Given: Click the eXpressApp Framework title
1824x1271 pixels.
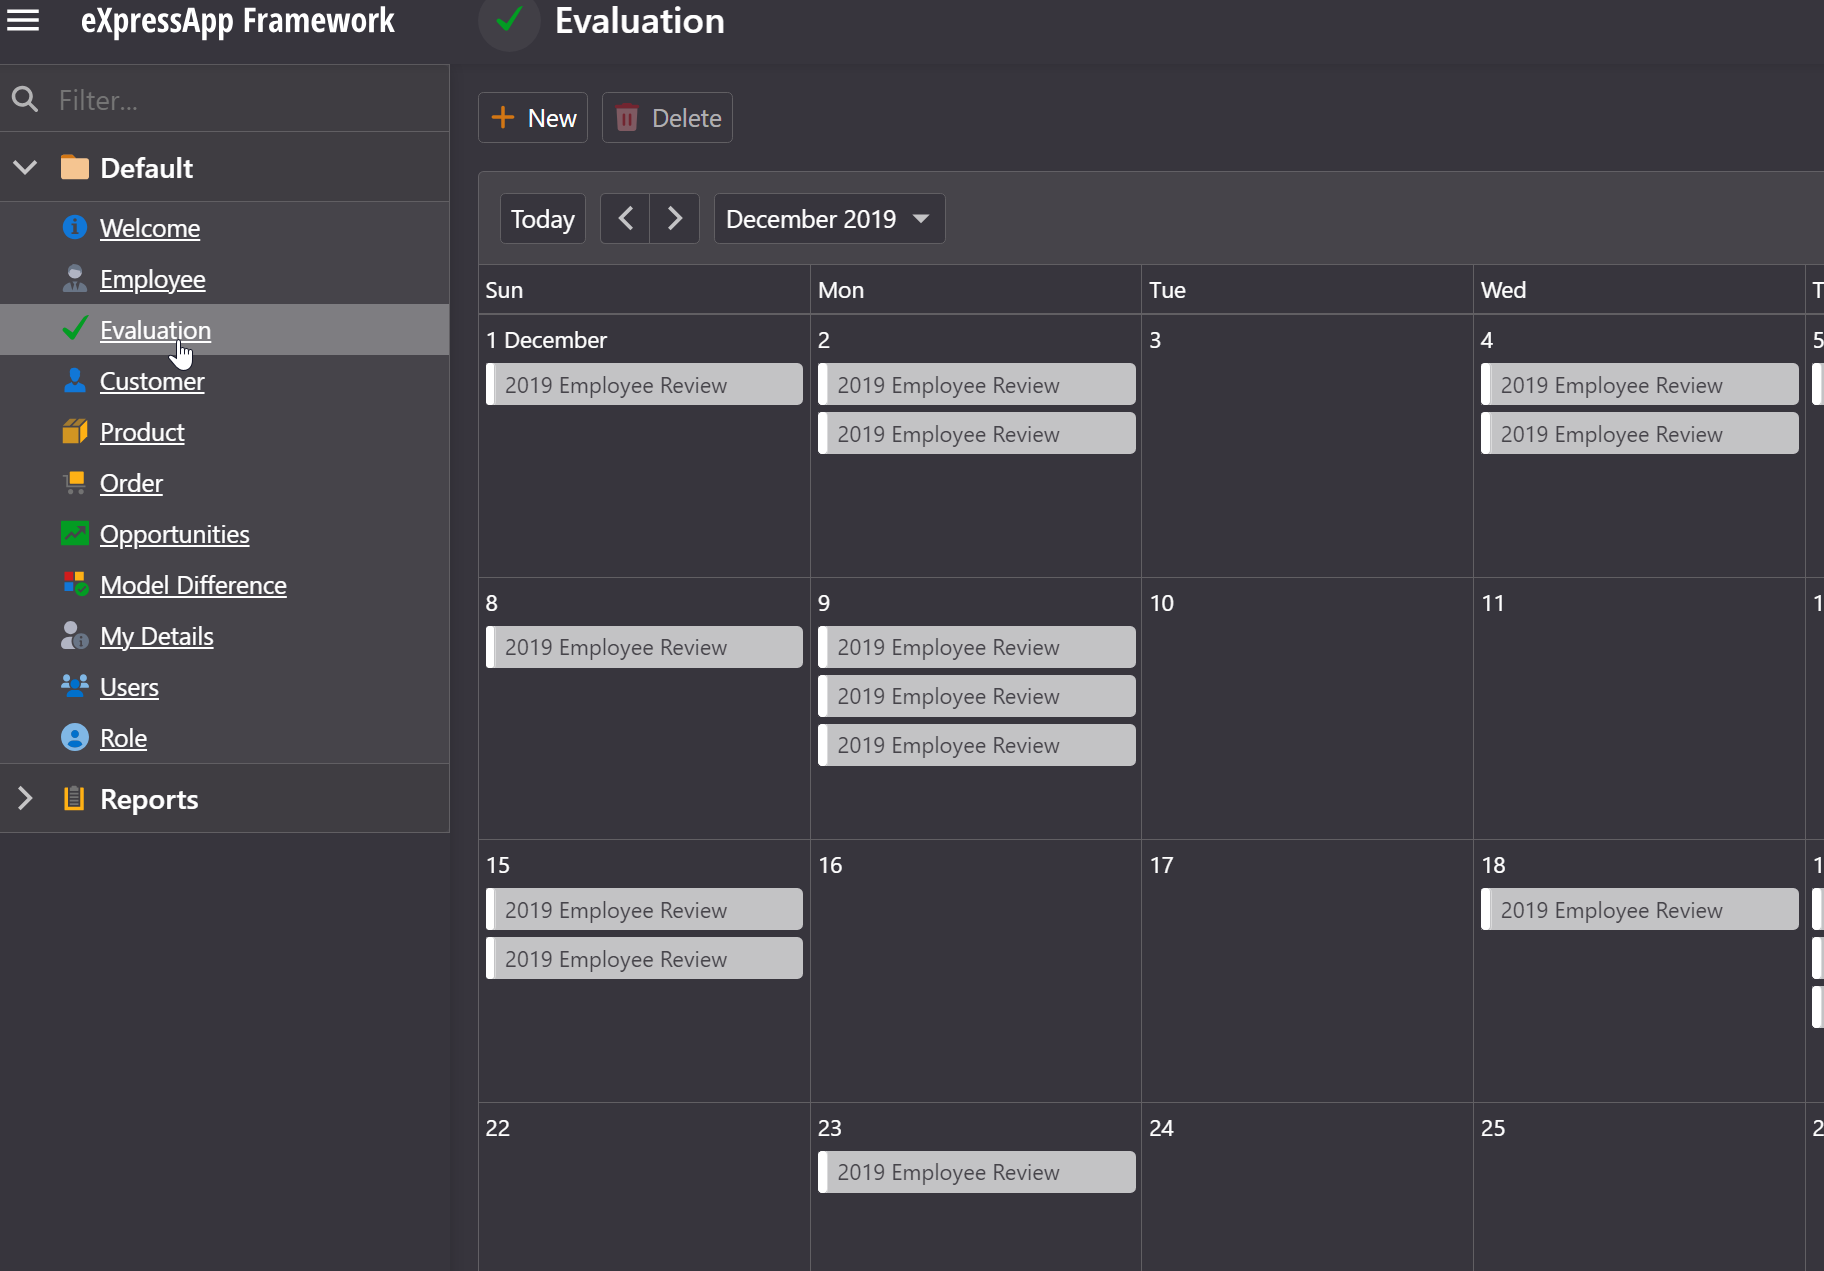Looking at the screenshot, I should click(238, 20).
